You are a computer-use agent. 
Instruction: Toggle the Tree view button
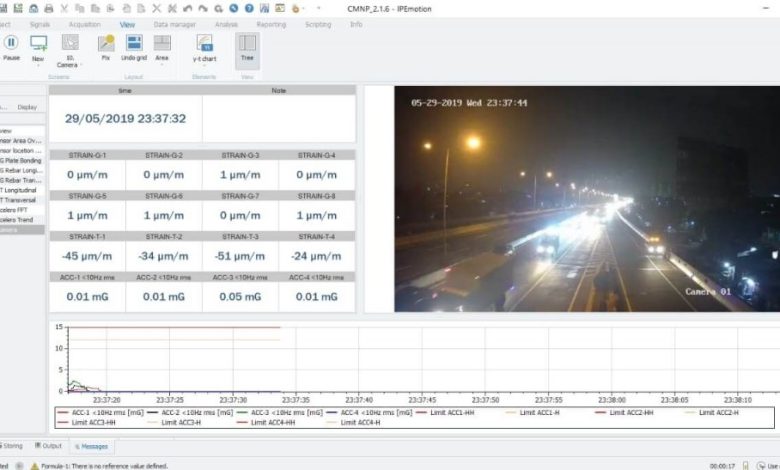[x=246, y=46]
